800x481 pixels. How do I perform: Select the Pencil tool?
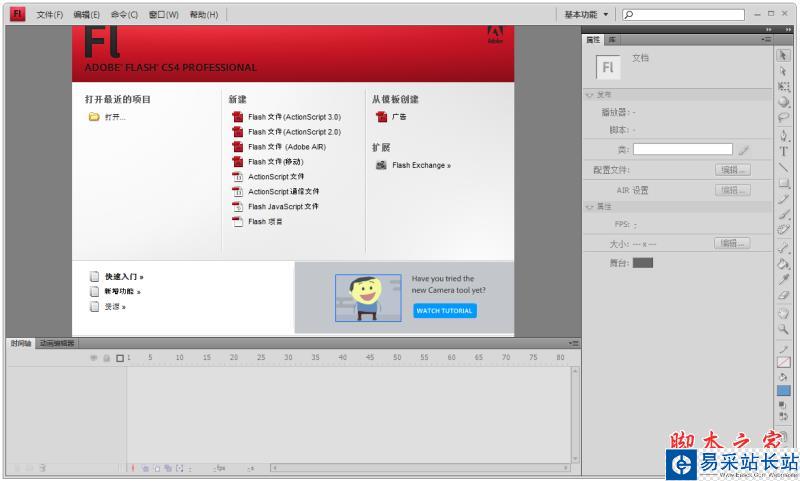[783, 199]
